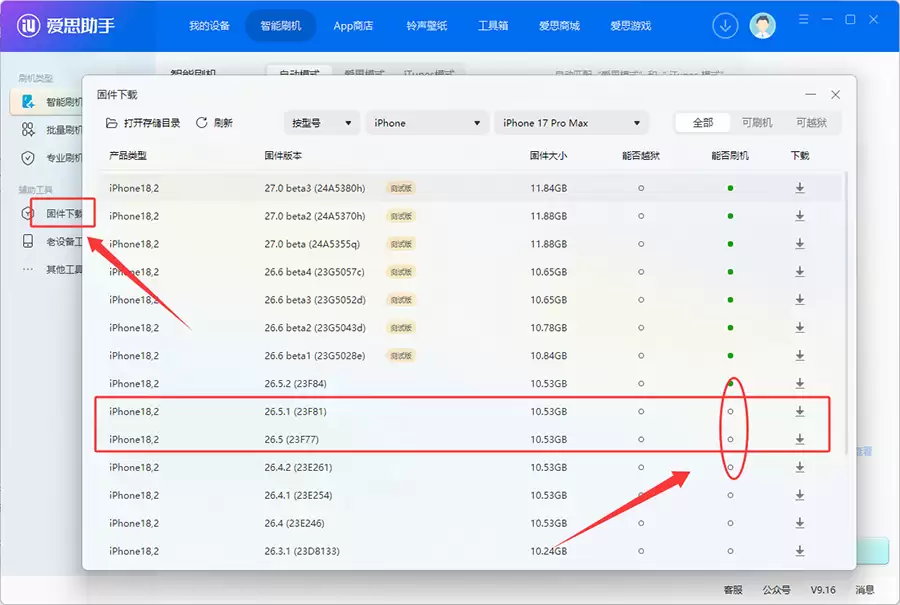Click the 10.24GB size cell
900x605 pixels.
[x=548, y=551]
